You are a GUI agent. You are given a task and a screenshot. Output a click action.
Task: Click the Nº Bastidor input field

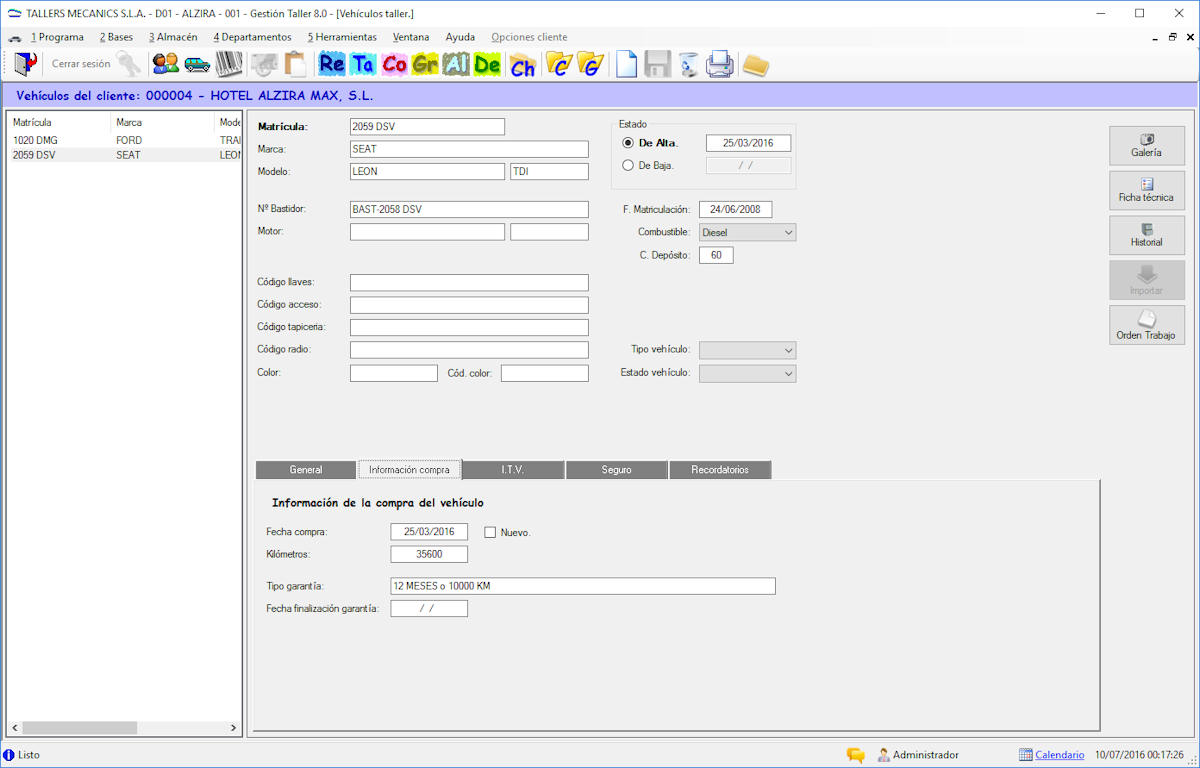pyautogui.click(x=469, y=209)
